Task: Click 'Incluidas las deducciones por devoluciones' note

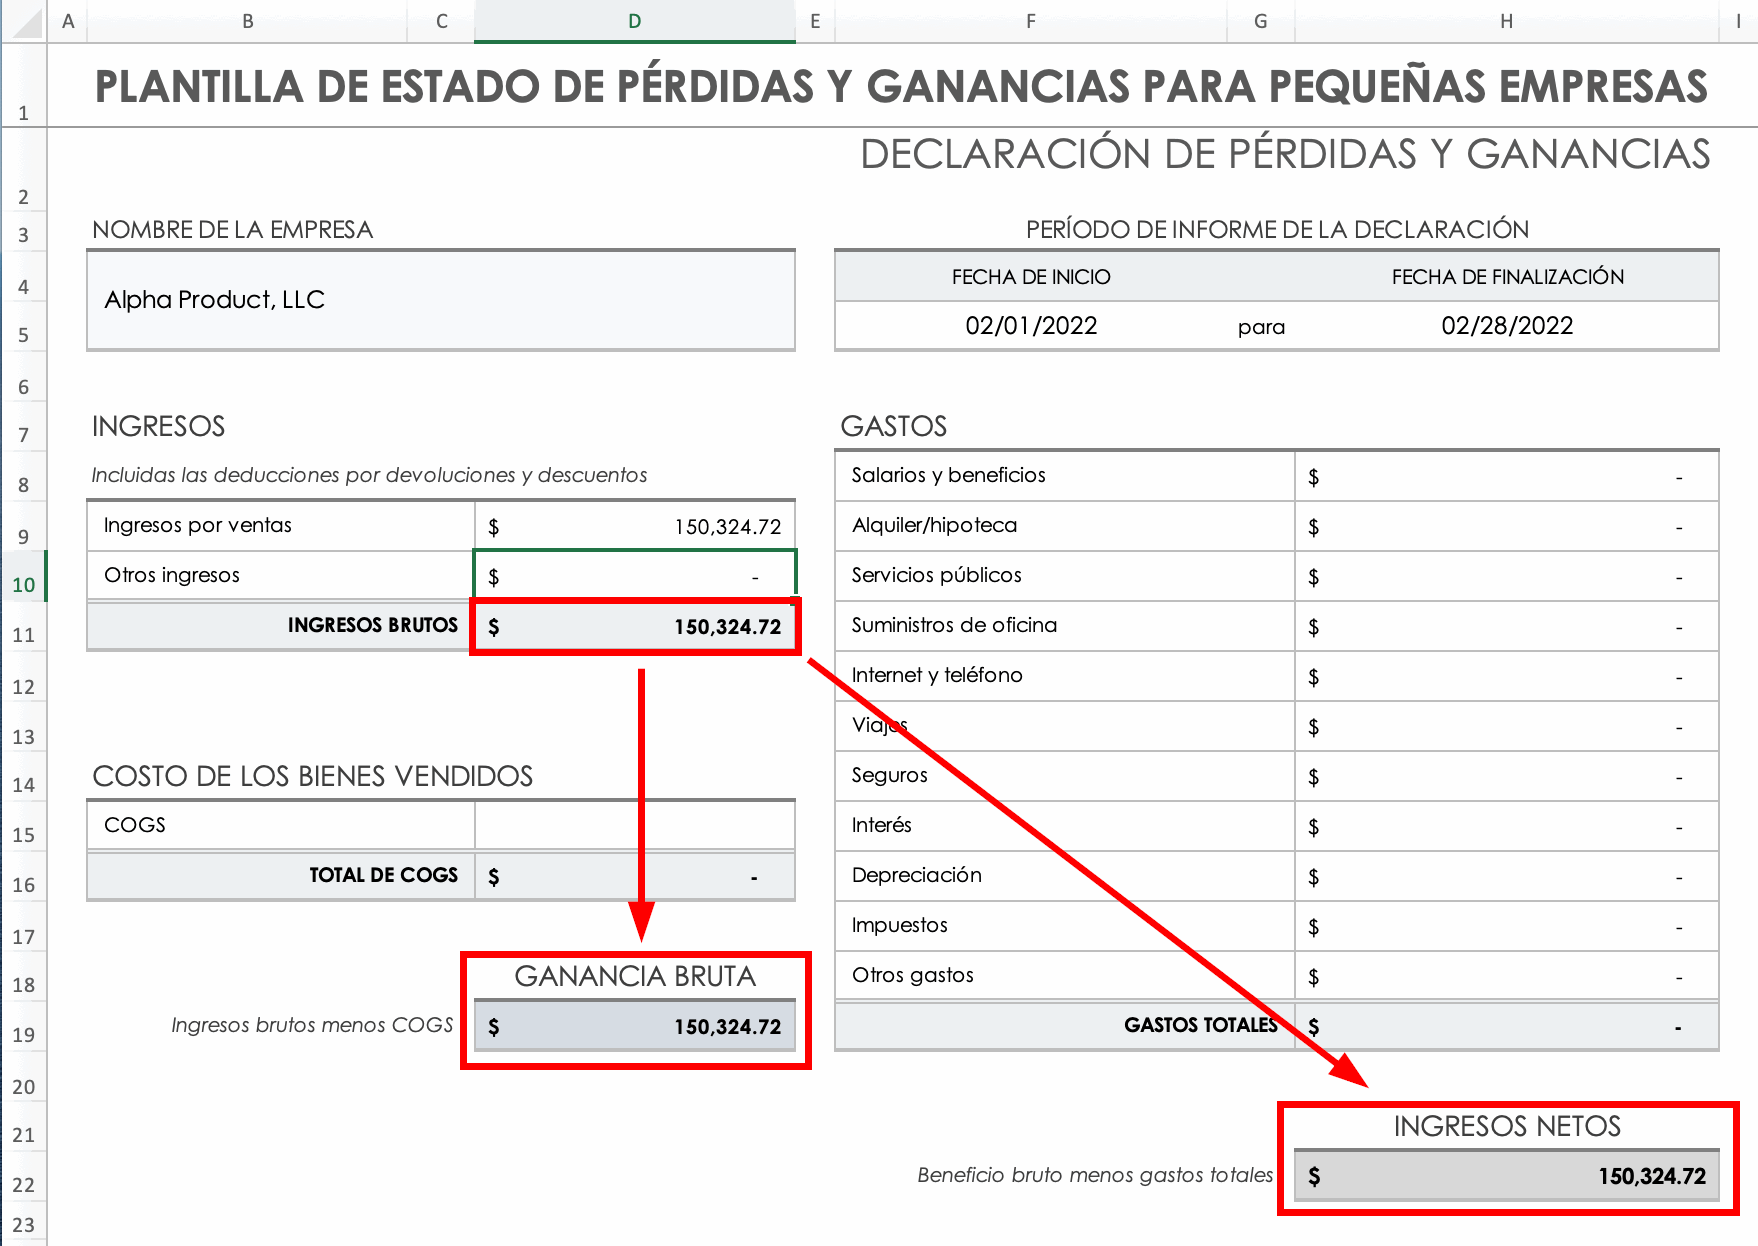Action: [x=369, y=475]
